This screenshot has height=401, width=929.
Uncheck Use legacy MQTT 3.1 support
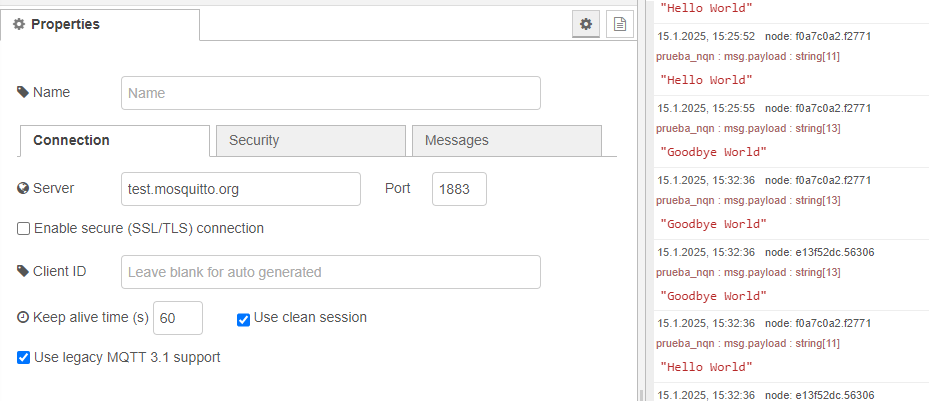pyautogui.click(x=24, y=357)
